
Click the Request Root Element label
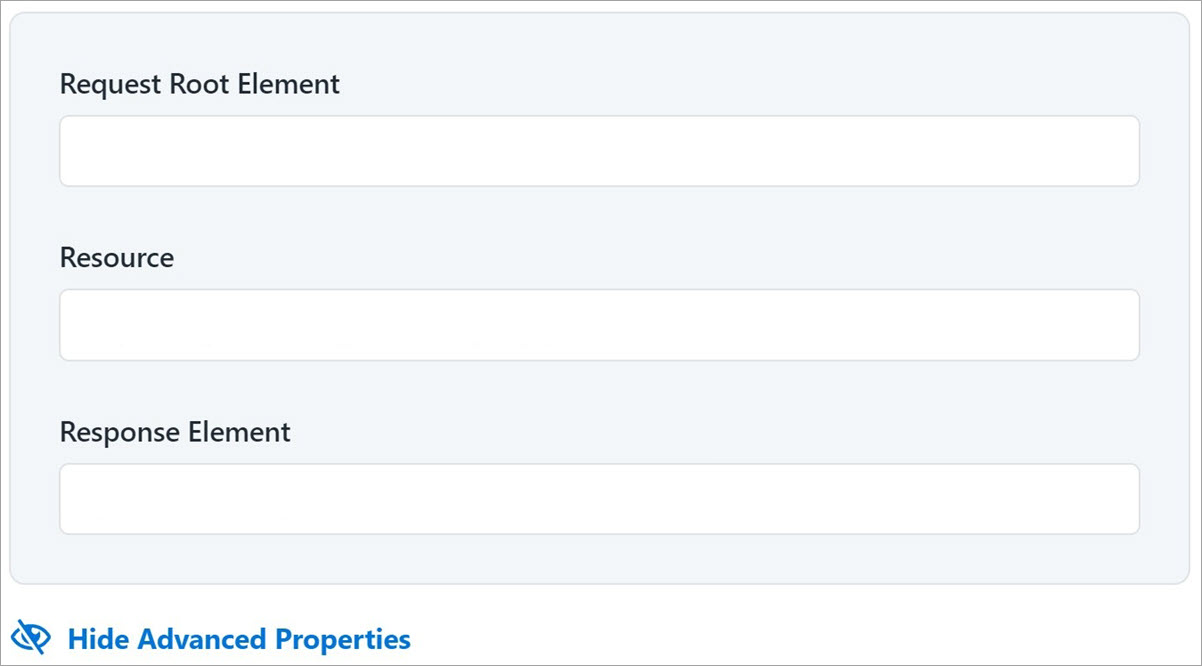pos(200,84)
